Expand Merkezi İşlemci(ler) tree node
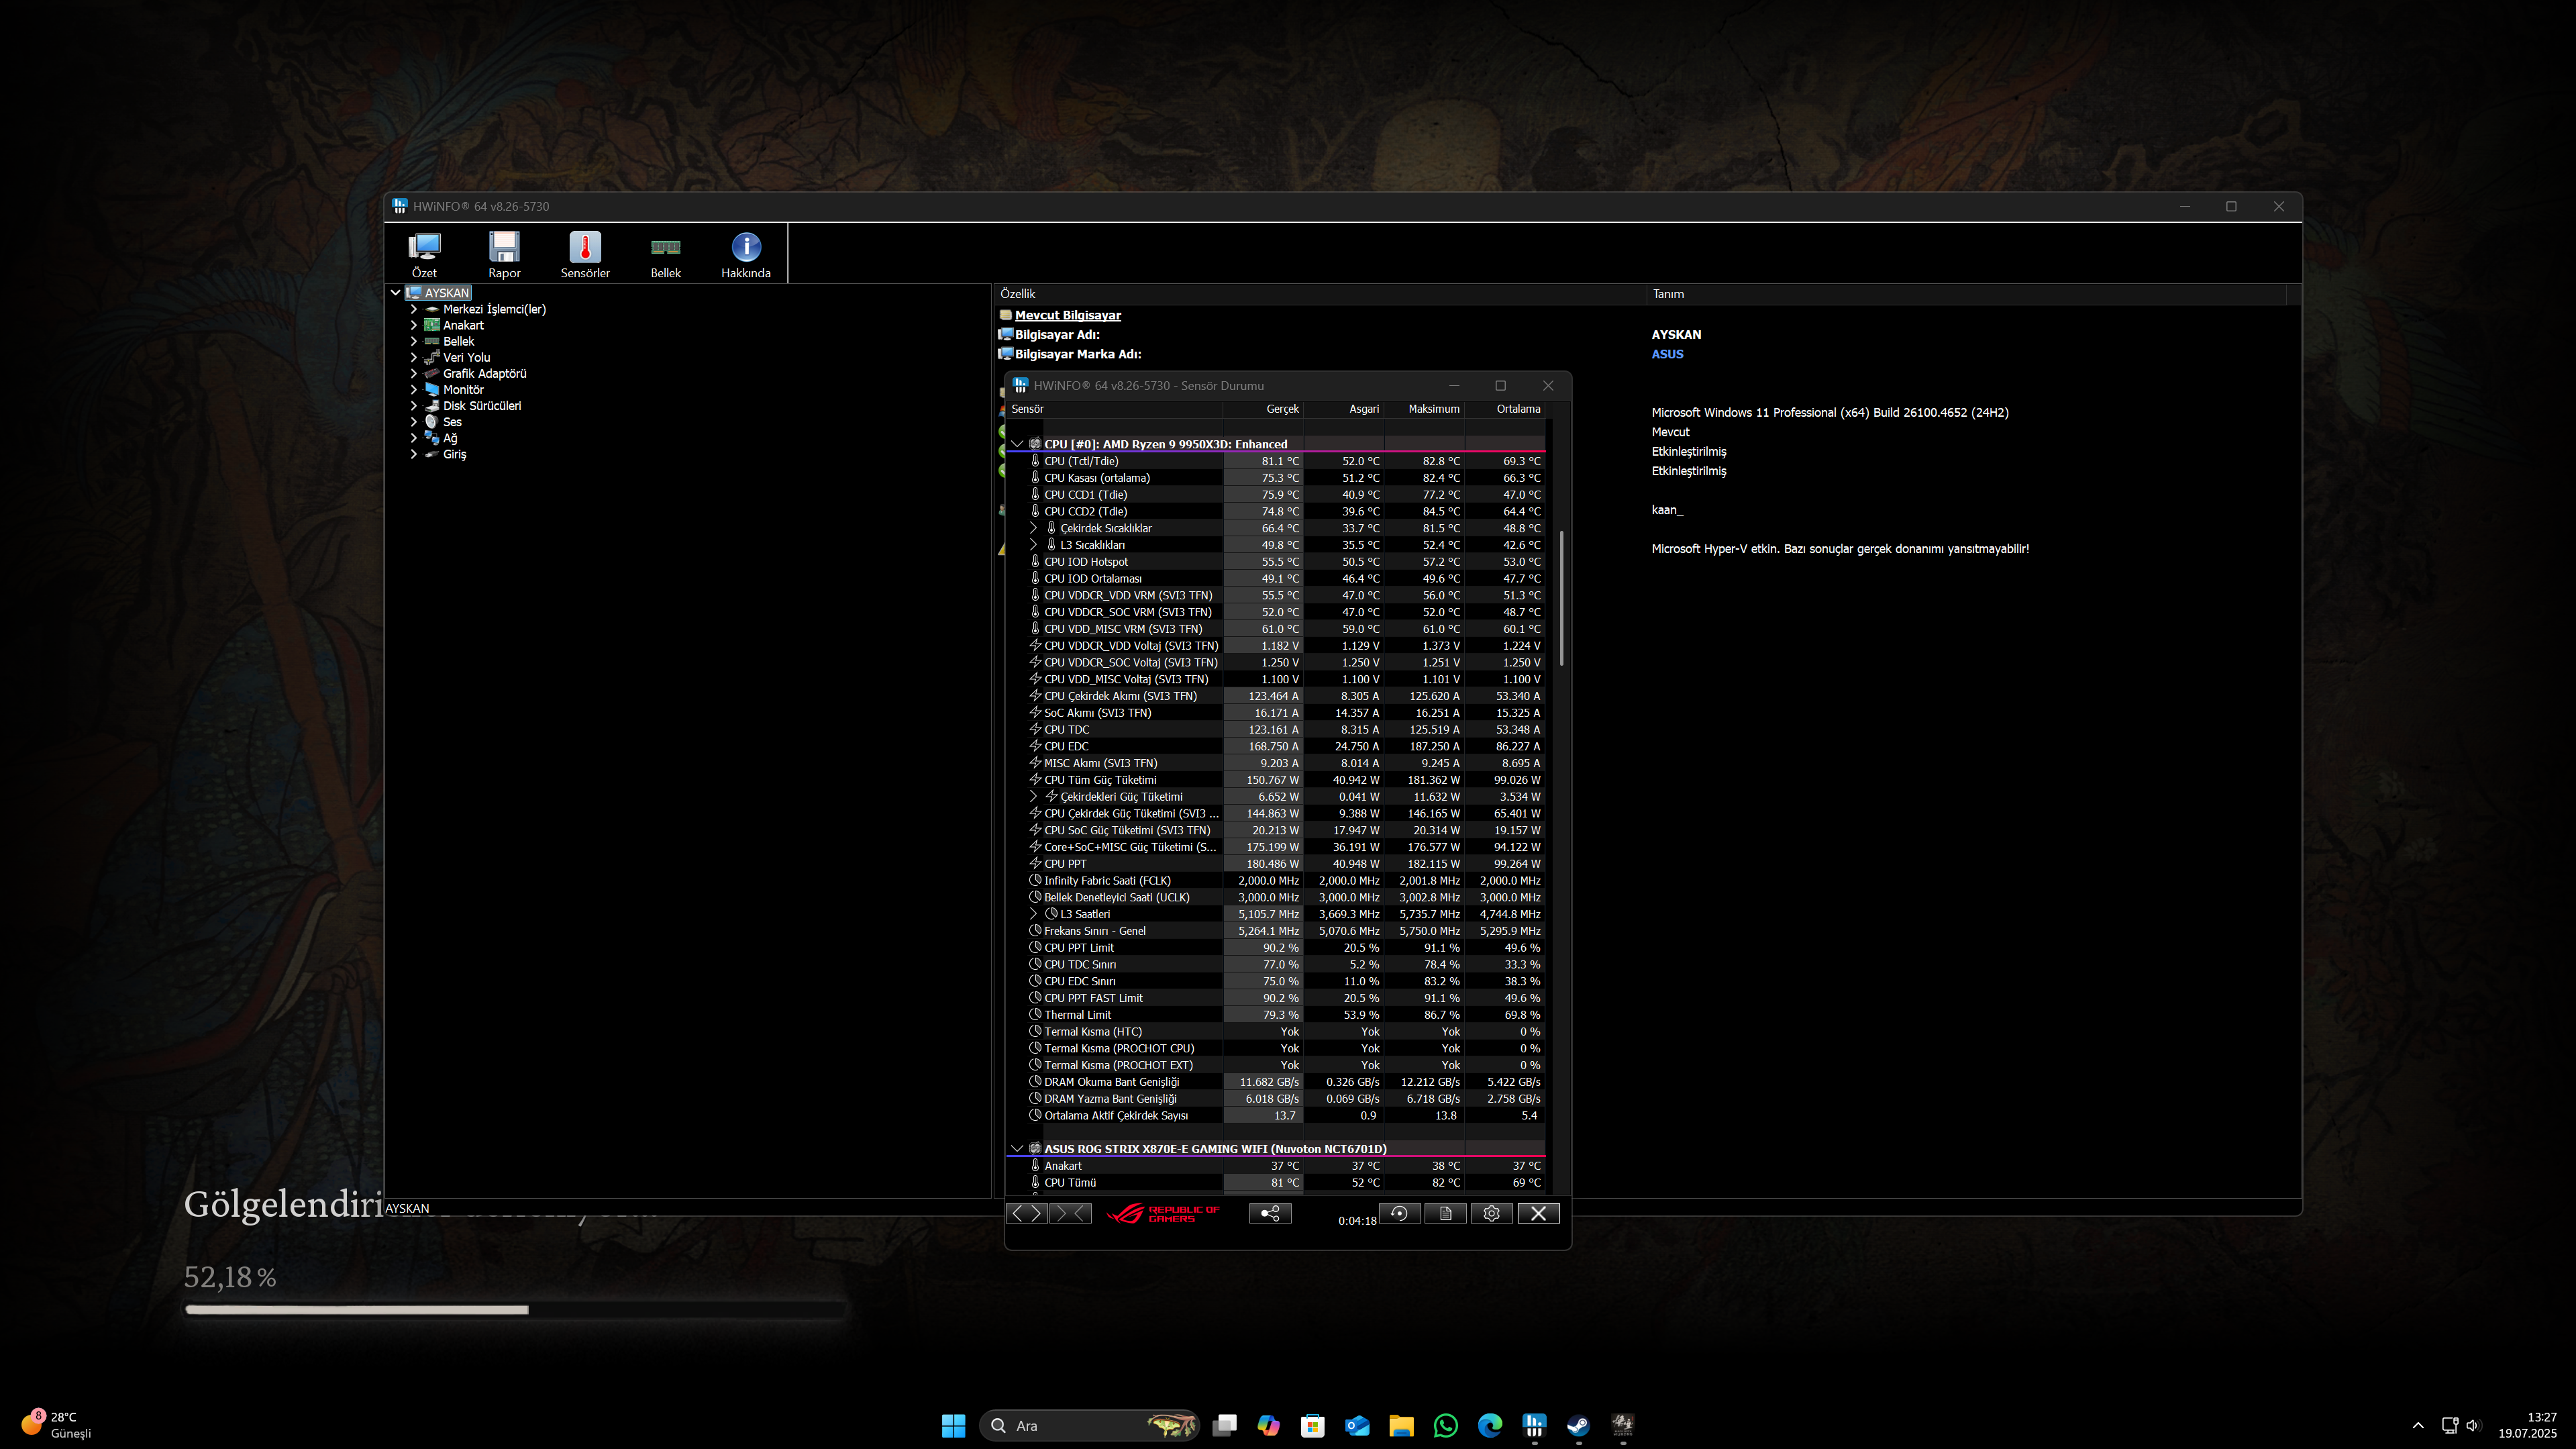 point(414,309)
